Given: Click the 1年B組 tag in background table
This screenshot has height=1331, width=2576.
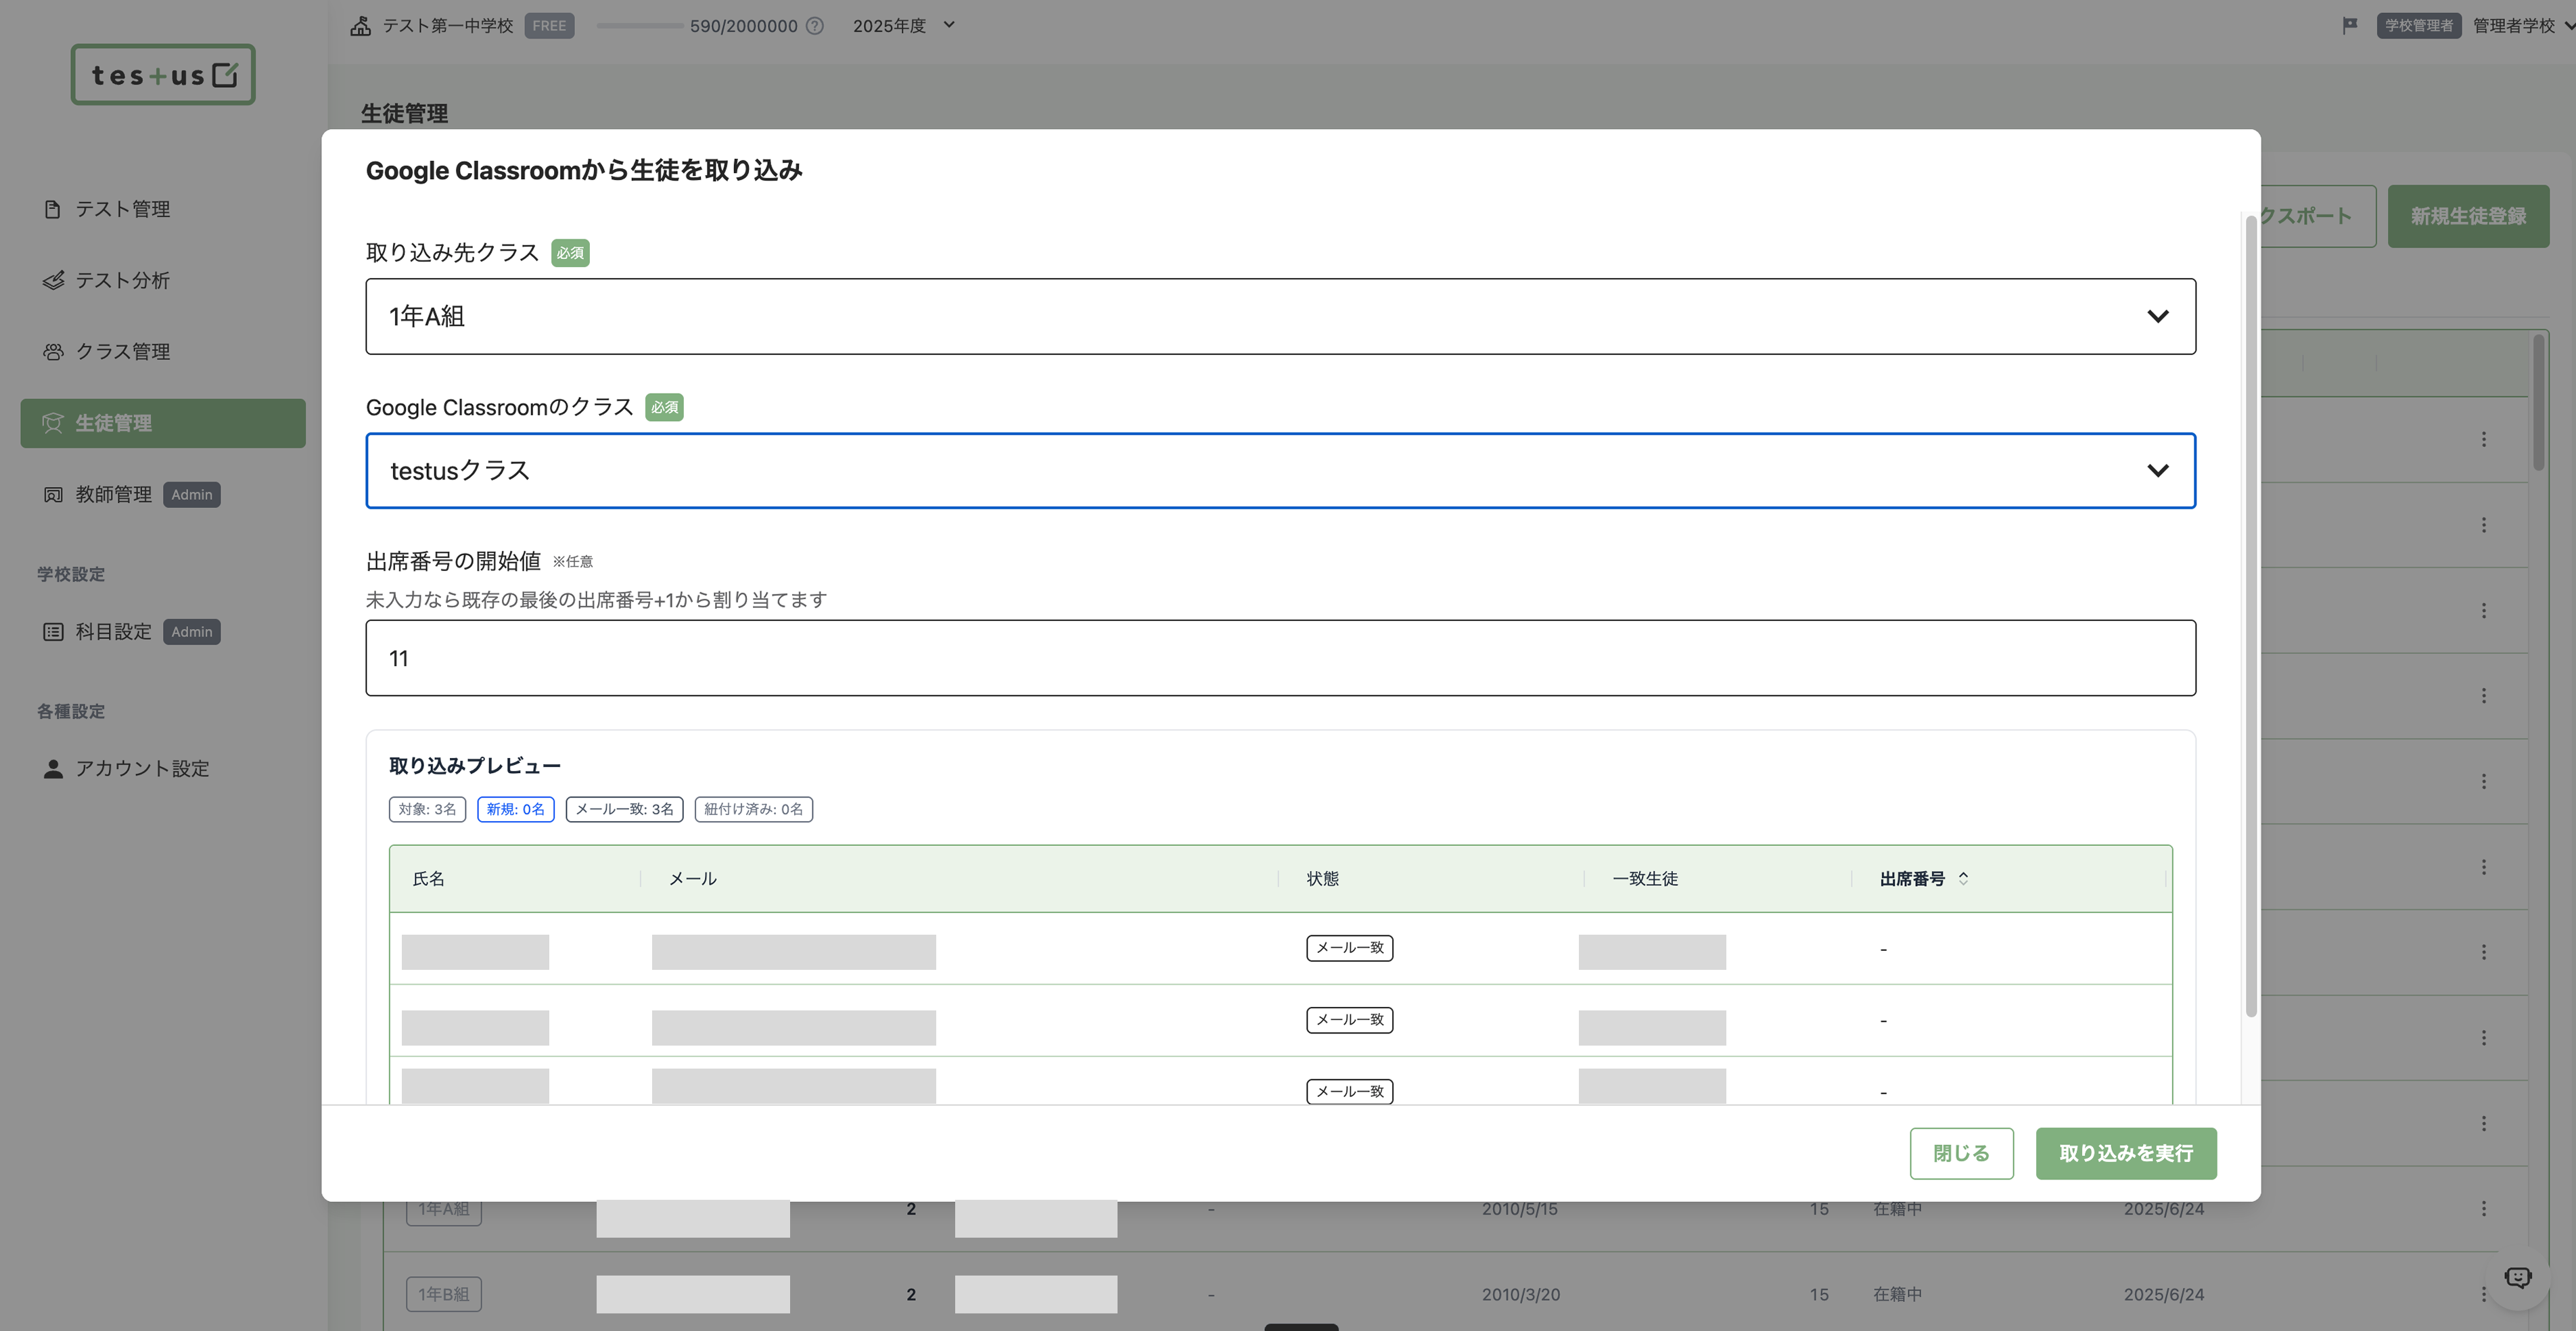Looking at the screenshot, I should (444, 1294).
